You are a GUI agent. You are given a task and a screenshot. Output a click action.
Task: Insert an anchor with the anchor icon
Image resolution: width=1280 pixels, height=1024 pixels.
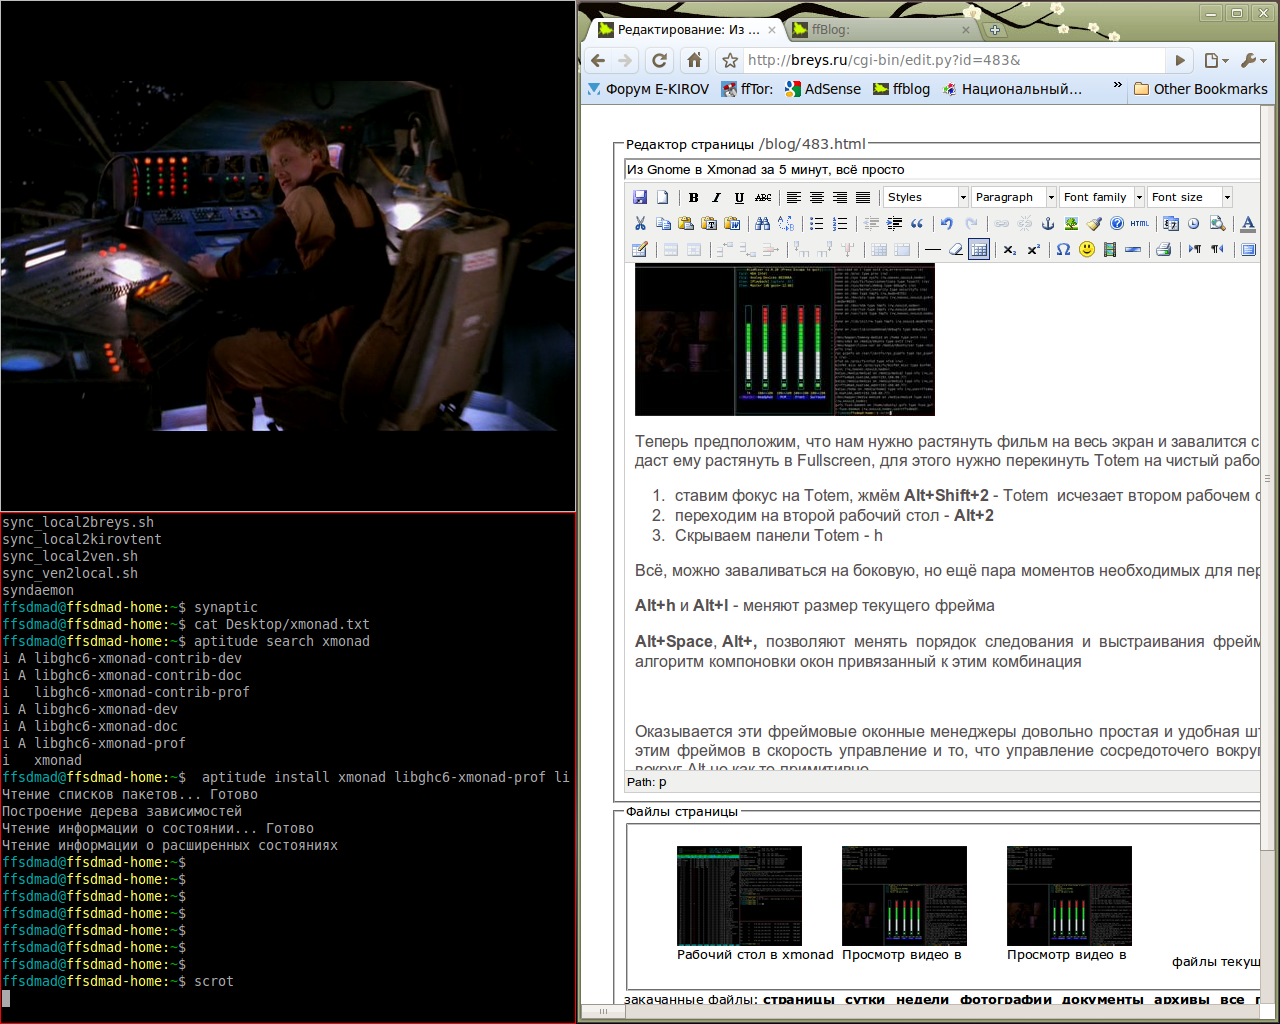click(1048, 223)
